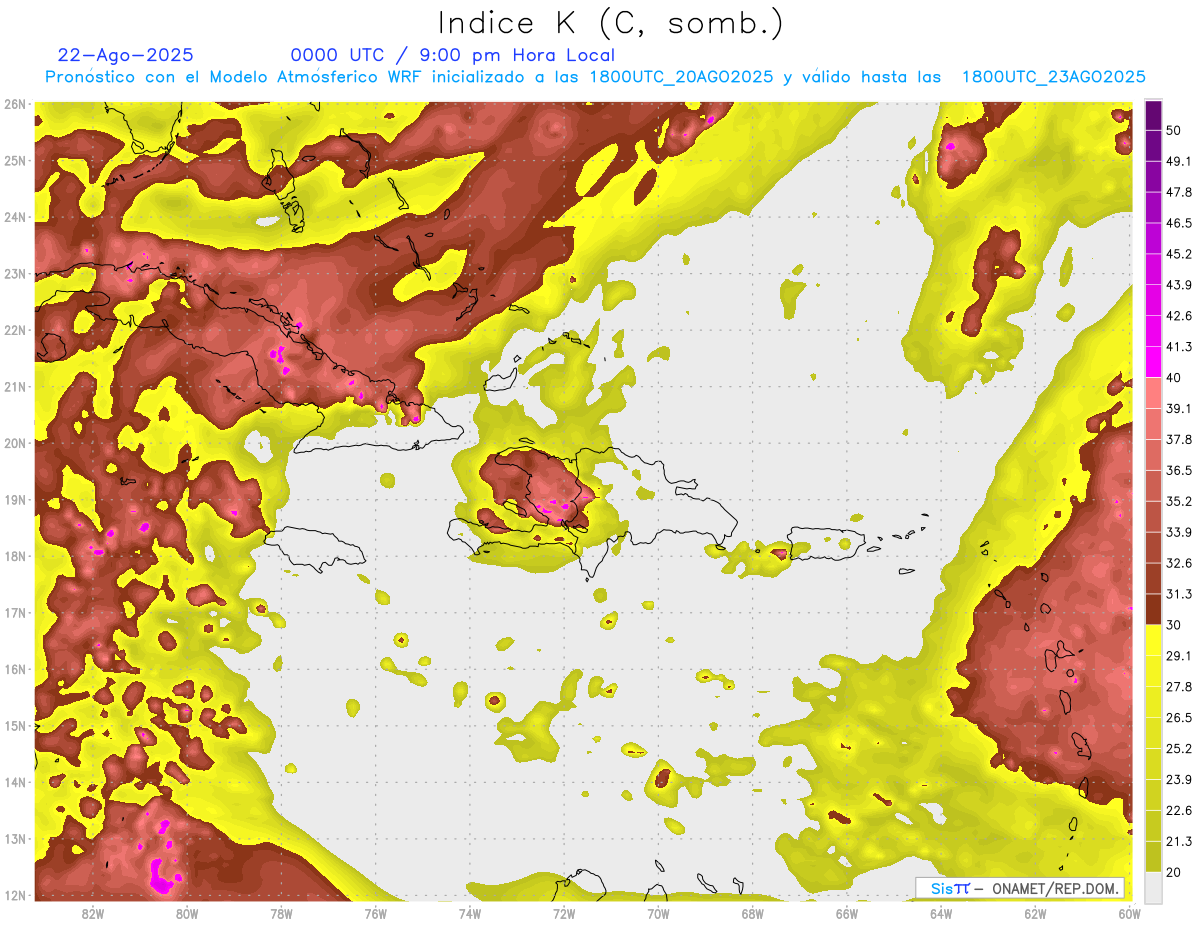Click the 74W longitude label
Viewport: 1200px width, 927px height.
pyautogui.click(x=469, y=914)
